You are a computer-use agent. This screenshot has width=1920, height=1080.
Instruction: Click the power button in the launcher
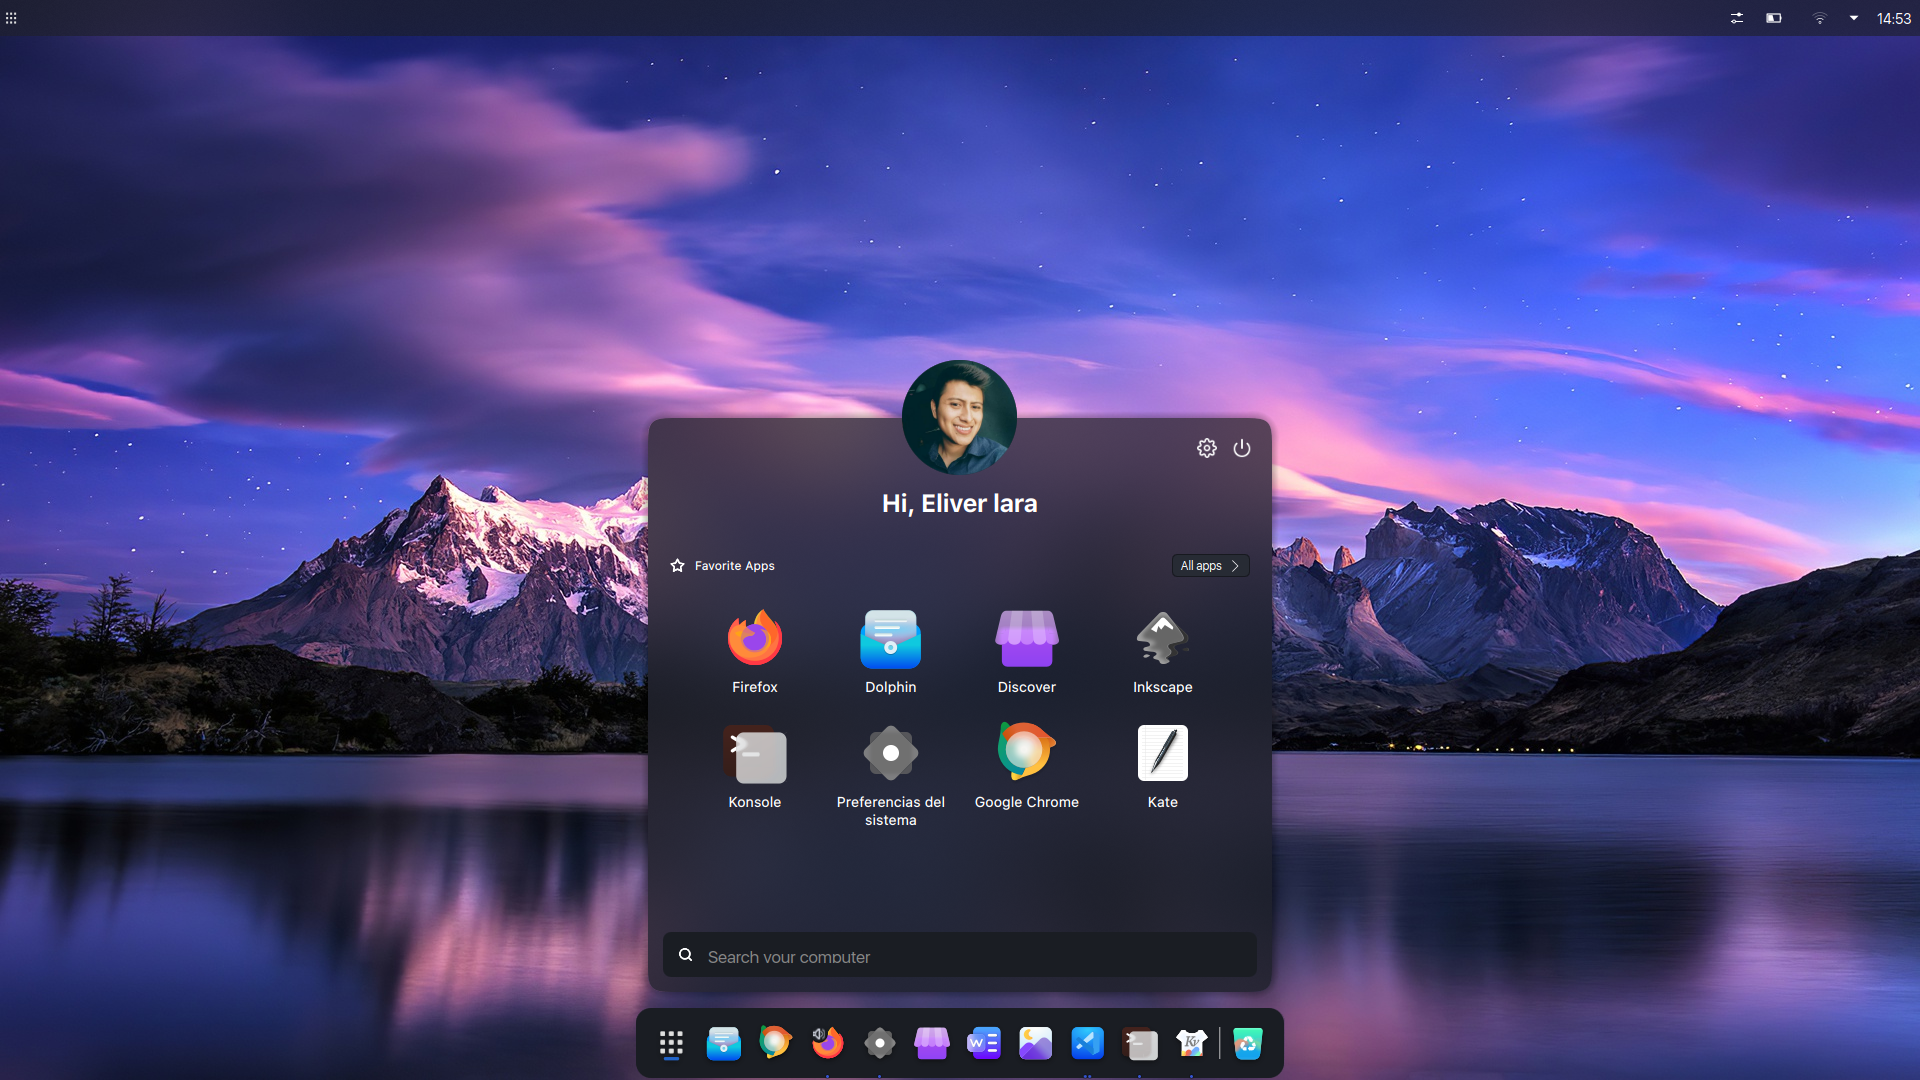pyautogui.click(x=1242, y=448)
